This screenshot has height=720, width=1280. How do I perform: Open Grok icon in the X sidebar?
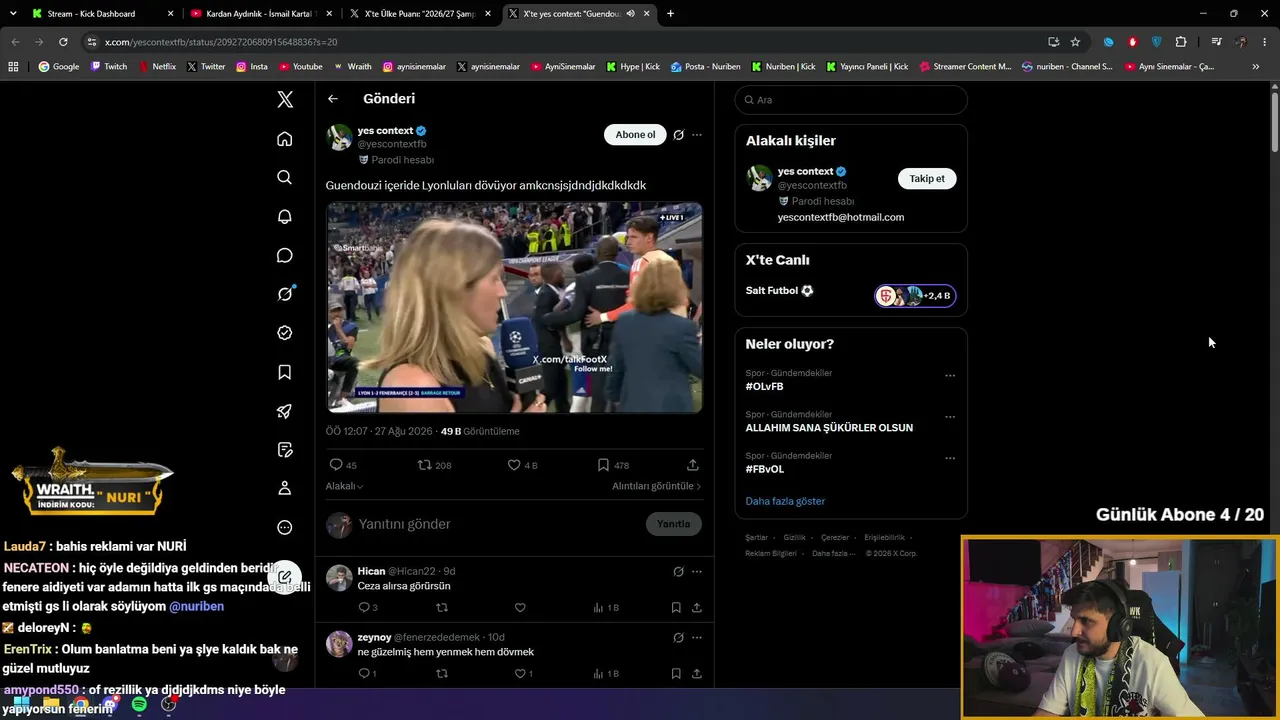pyautogui.click(x=285, y=294)
